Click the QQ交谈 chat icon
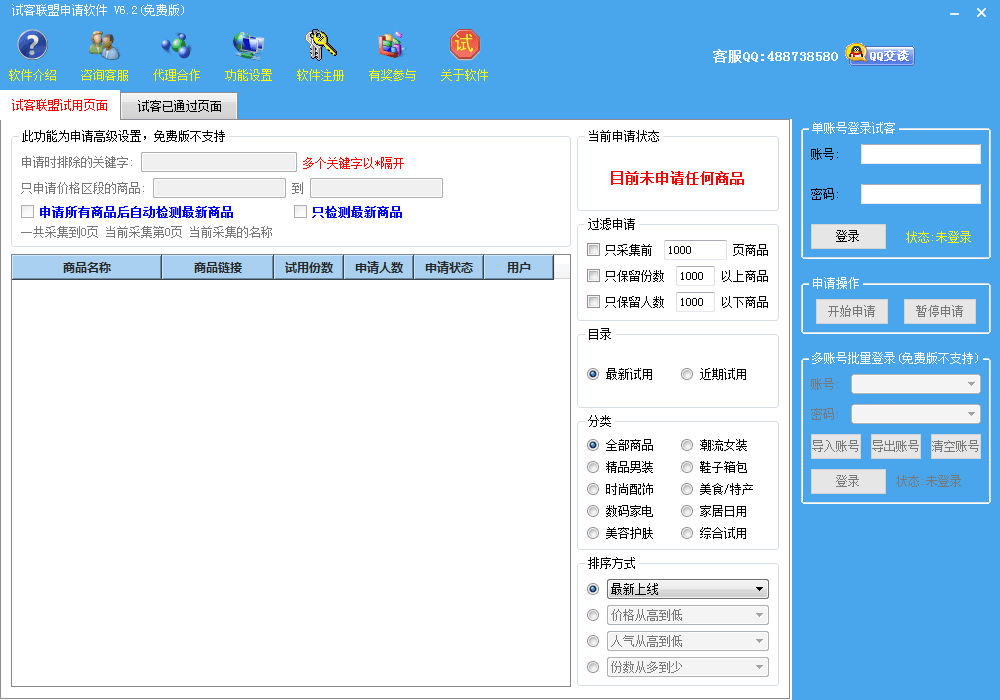1000x700 pixels. coord(880,55)
